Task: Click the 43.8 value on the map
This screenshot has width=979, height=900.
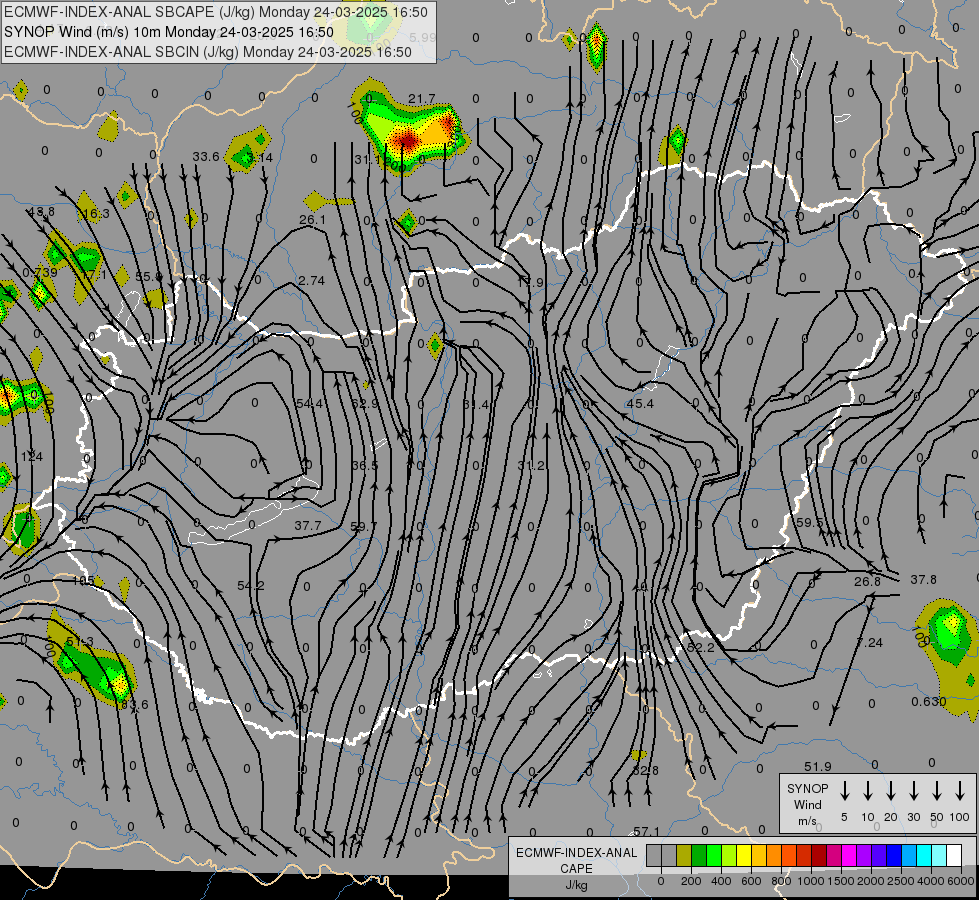Action: click(x=41, y=211)
